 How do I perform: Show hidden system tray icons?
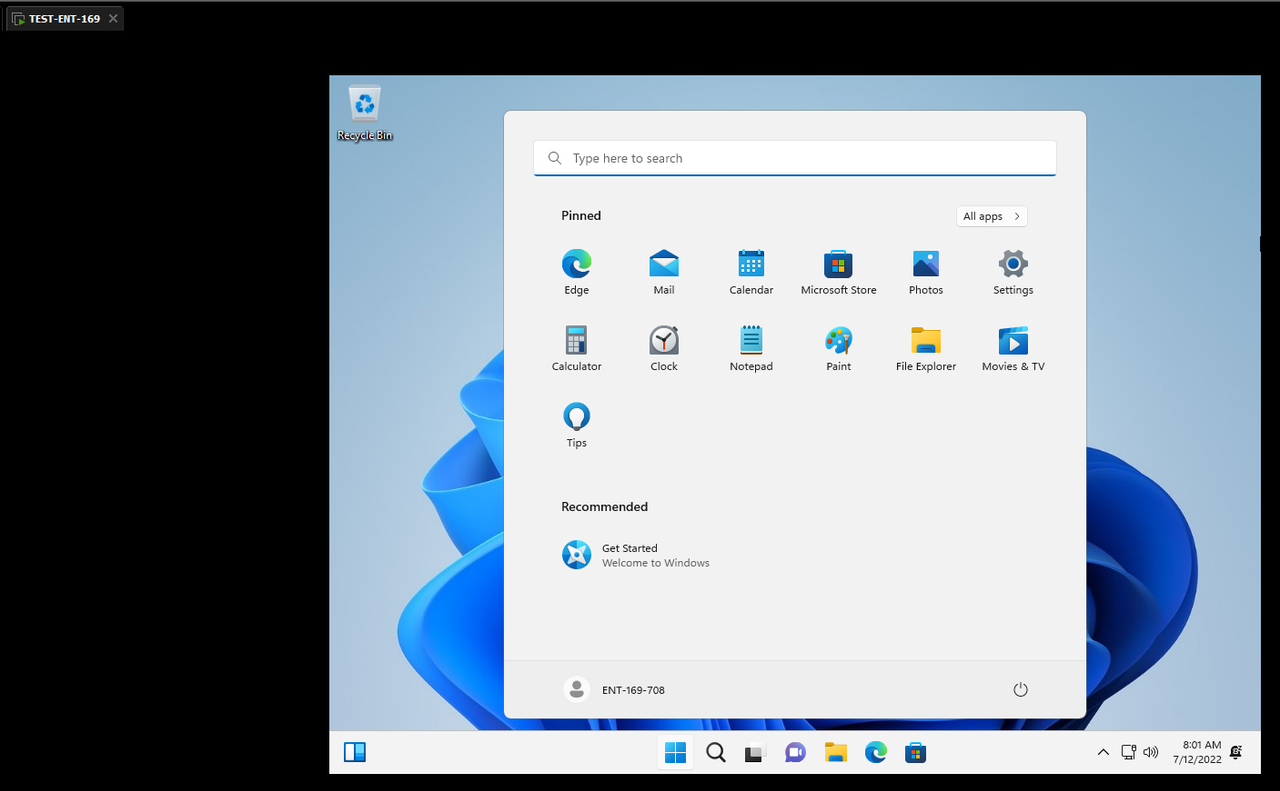pyautogui.click(x=1103, y=752)
